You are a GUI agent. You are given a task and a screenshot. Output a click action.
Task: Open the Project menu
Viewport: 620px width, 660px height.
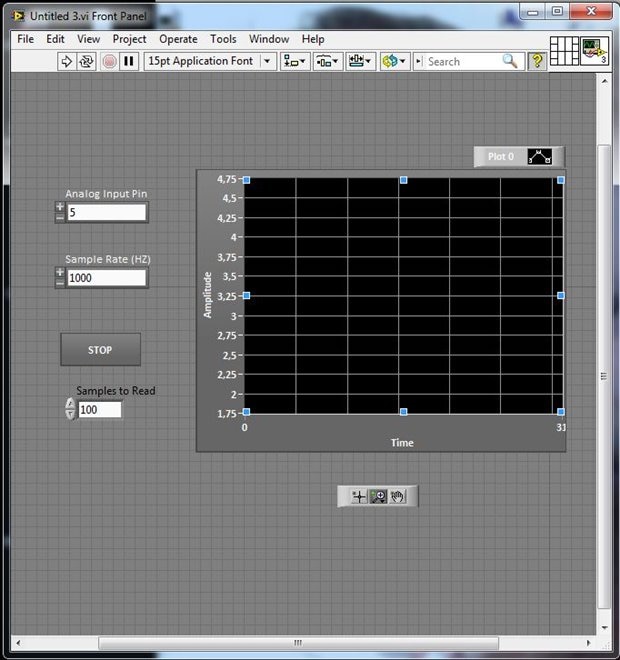[129, 39]
